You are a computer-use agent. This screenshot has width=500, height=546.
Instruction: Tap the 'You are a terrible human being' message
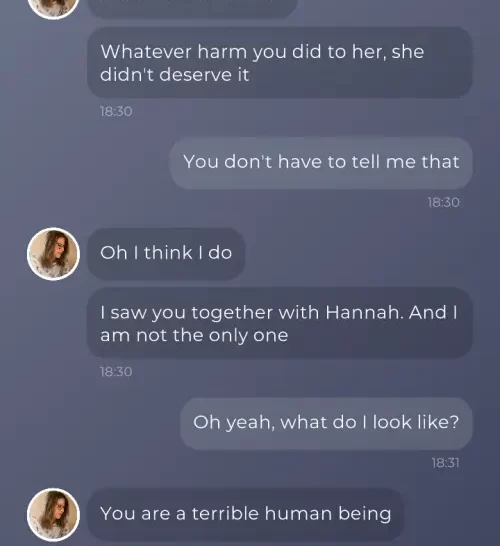(245, 514)
